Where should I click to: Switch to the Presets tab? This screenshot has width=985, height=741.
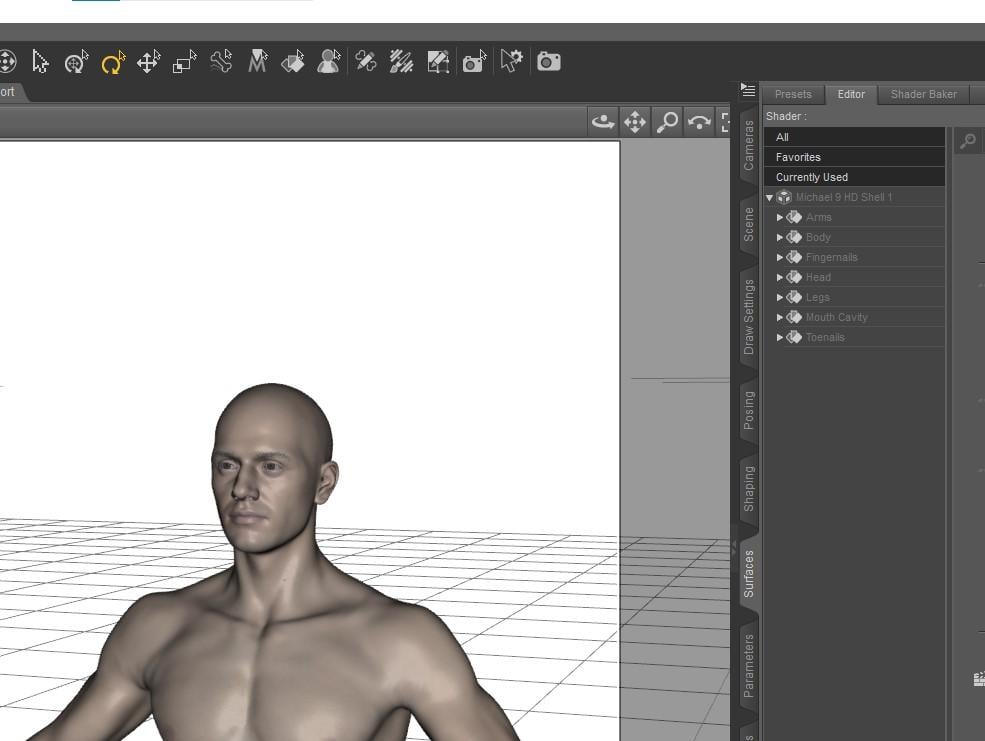(793, 94)
